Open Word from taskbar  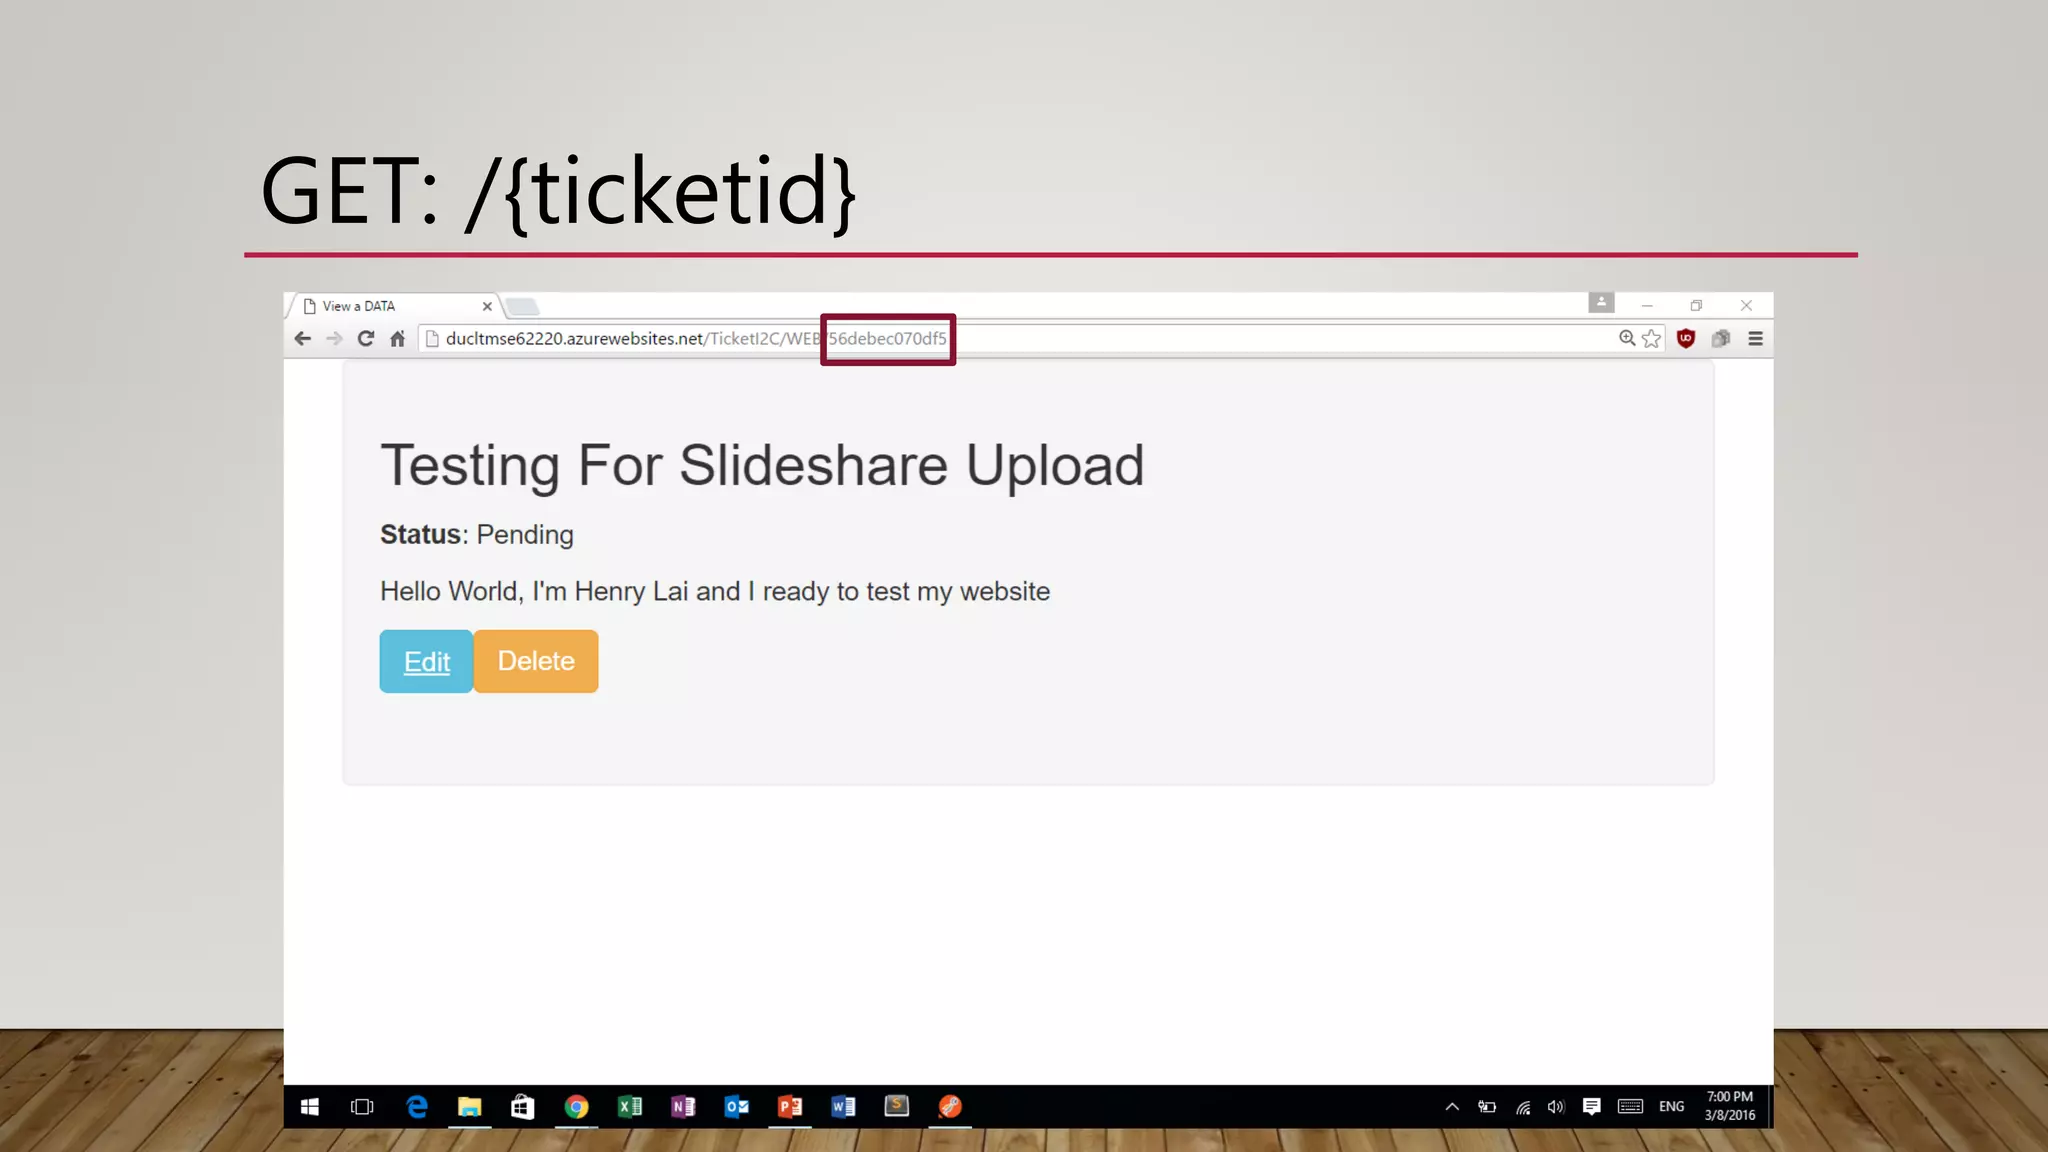coord(843,1106)
